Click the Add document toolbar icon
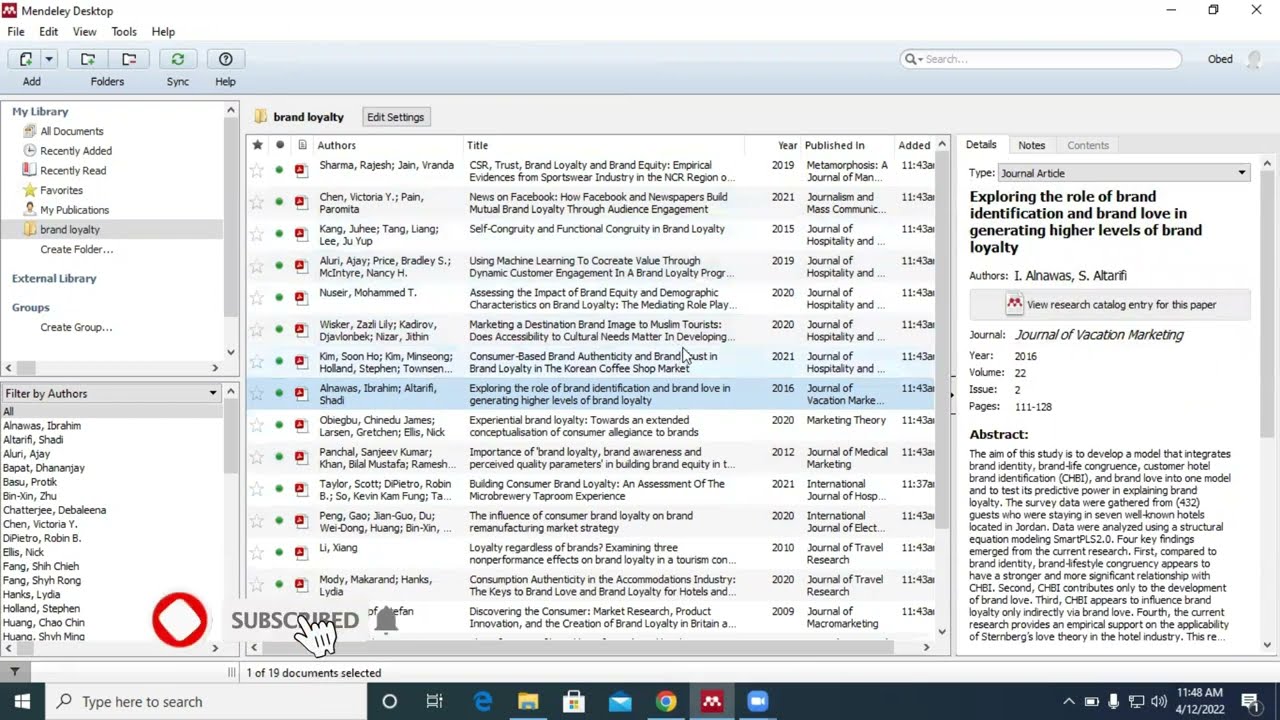This screenshot has width=1280, height=720. pos(26,59)
